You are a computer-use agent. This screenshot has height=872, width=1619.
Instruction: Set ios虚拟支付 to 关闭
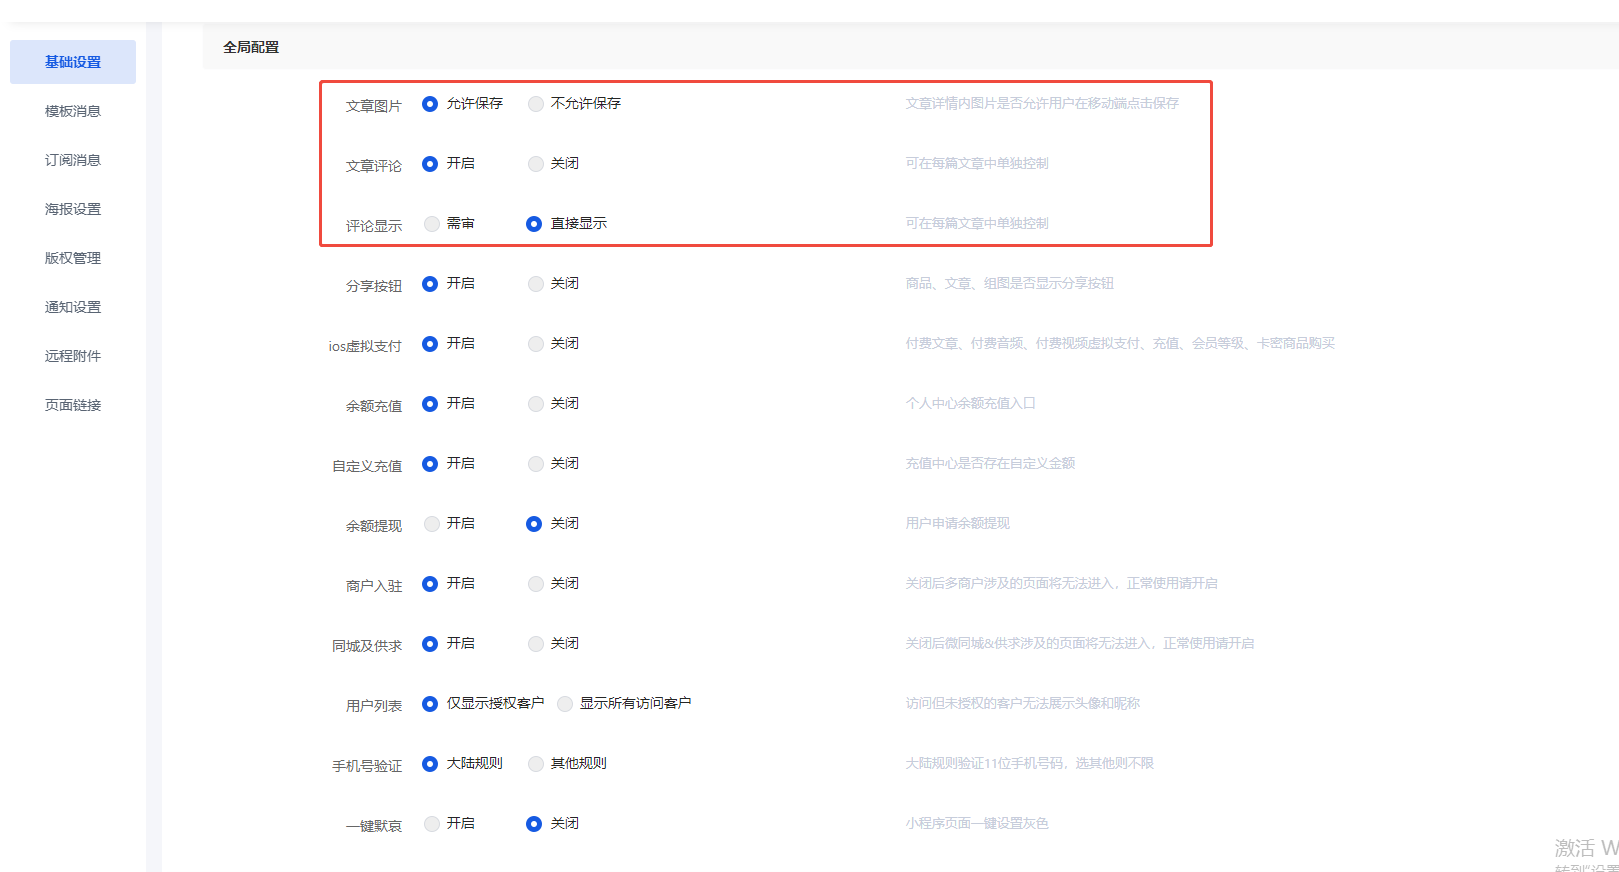(536, 344)
